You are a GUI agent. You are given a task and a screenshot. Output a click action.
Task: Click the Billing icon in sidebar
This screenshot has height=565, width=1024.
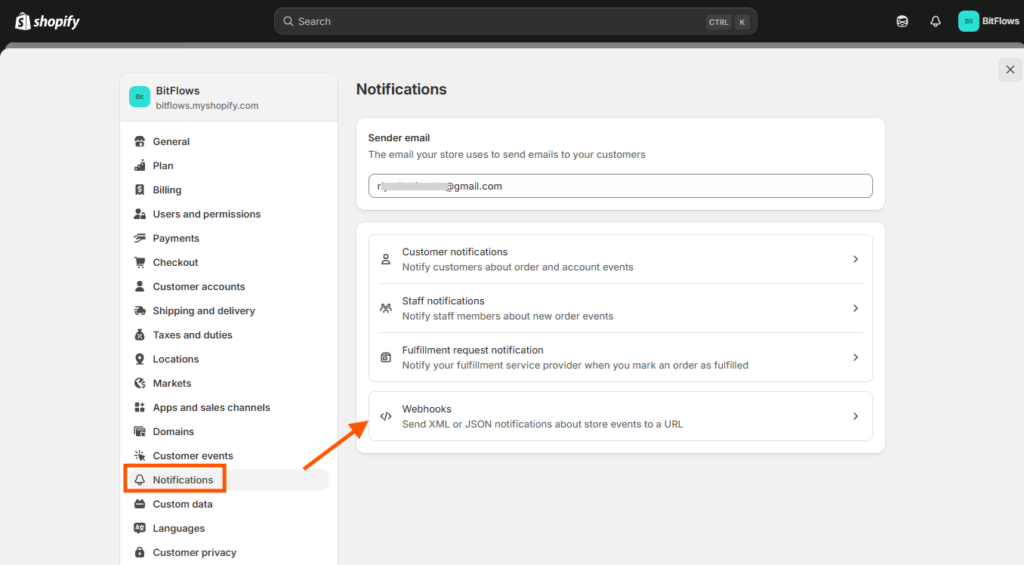tap(140, 190)
